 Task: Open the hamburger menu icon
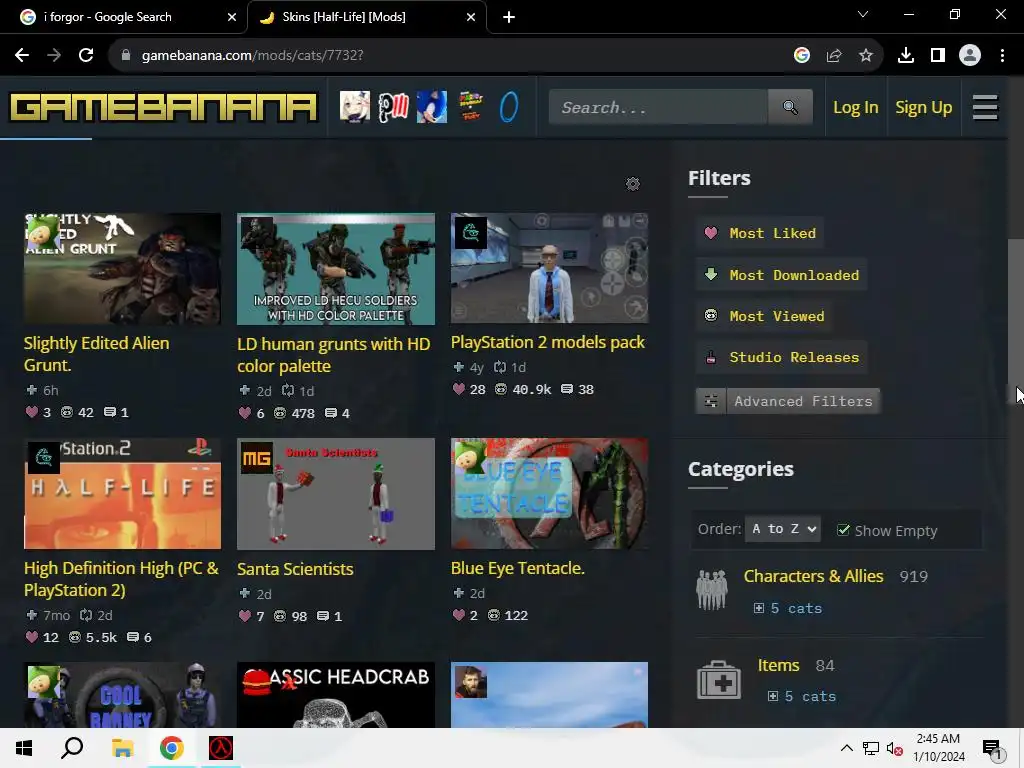coord(985,107)
